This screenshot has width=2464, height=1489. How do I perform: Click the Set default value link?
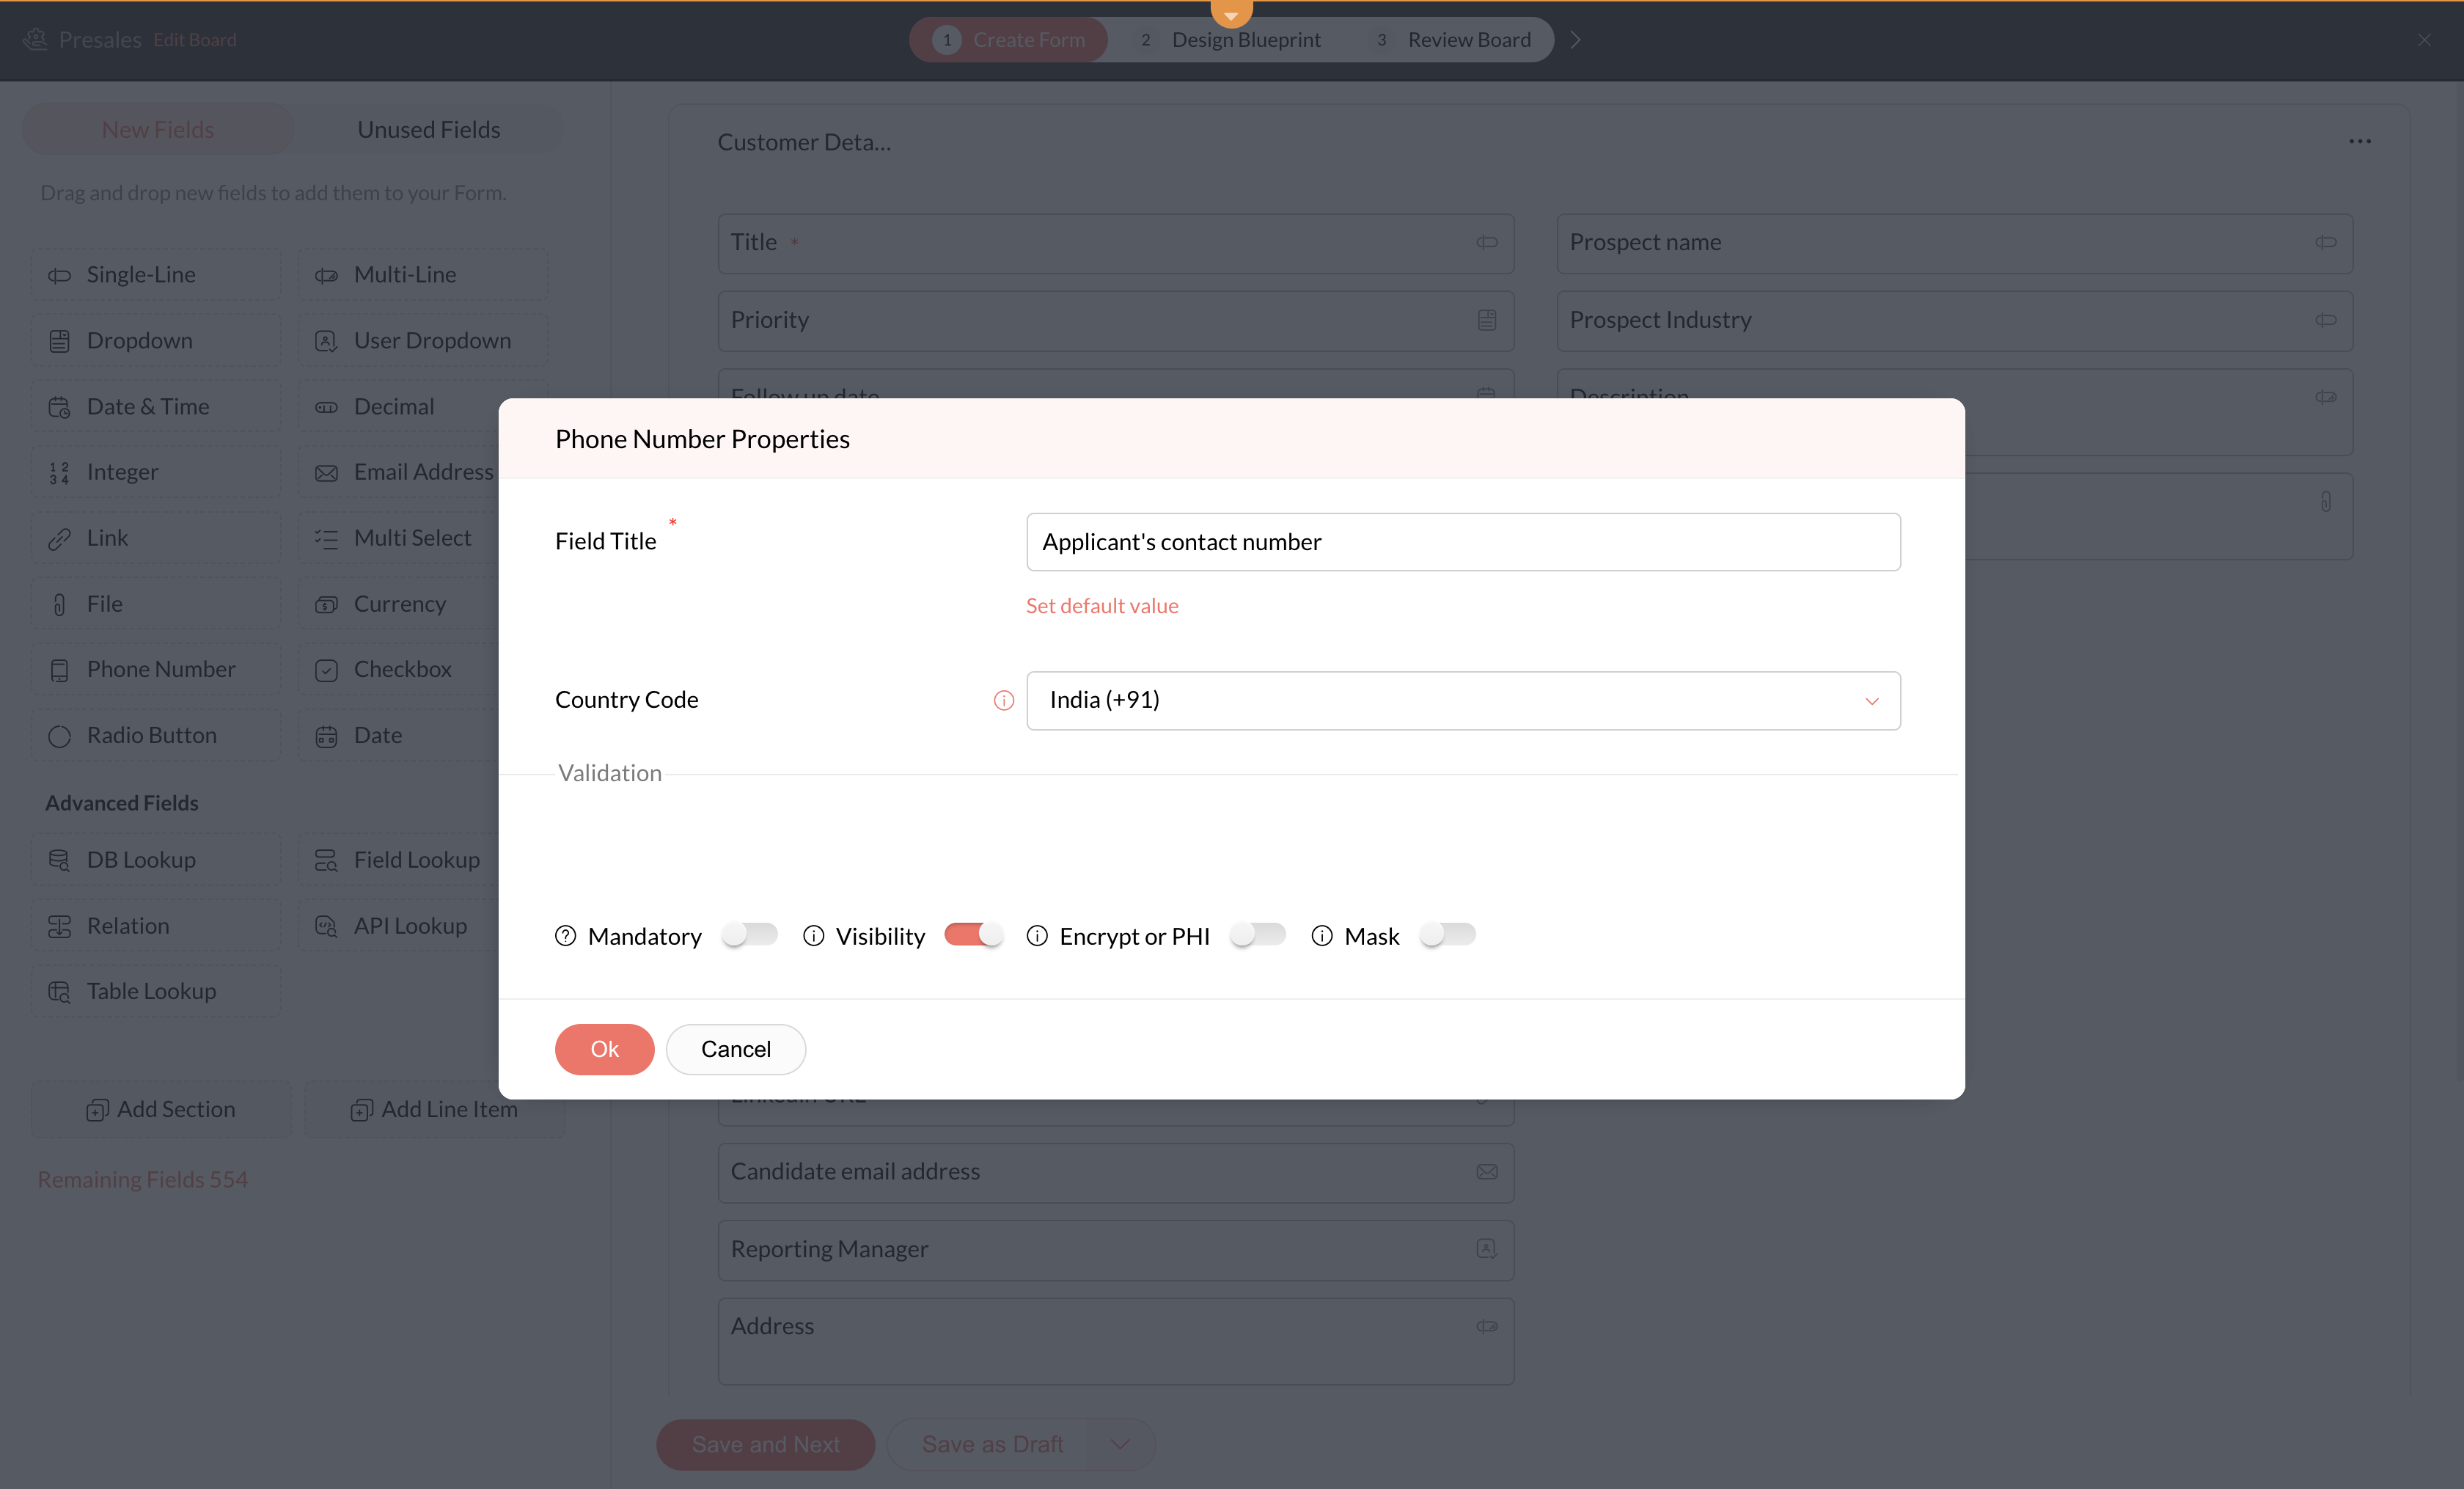1102,606
